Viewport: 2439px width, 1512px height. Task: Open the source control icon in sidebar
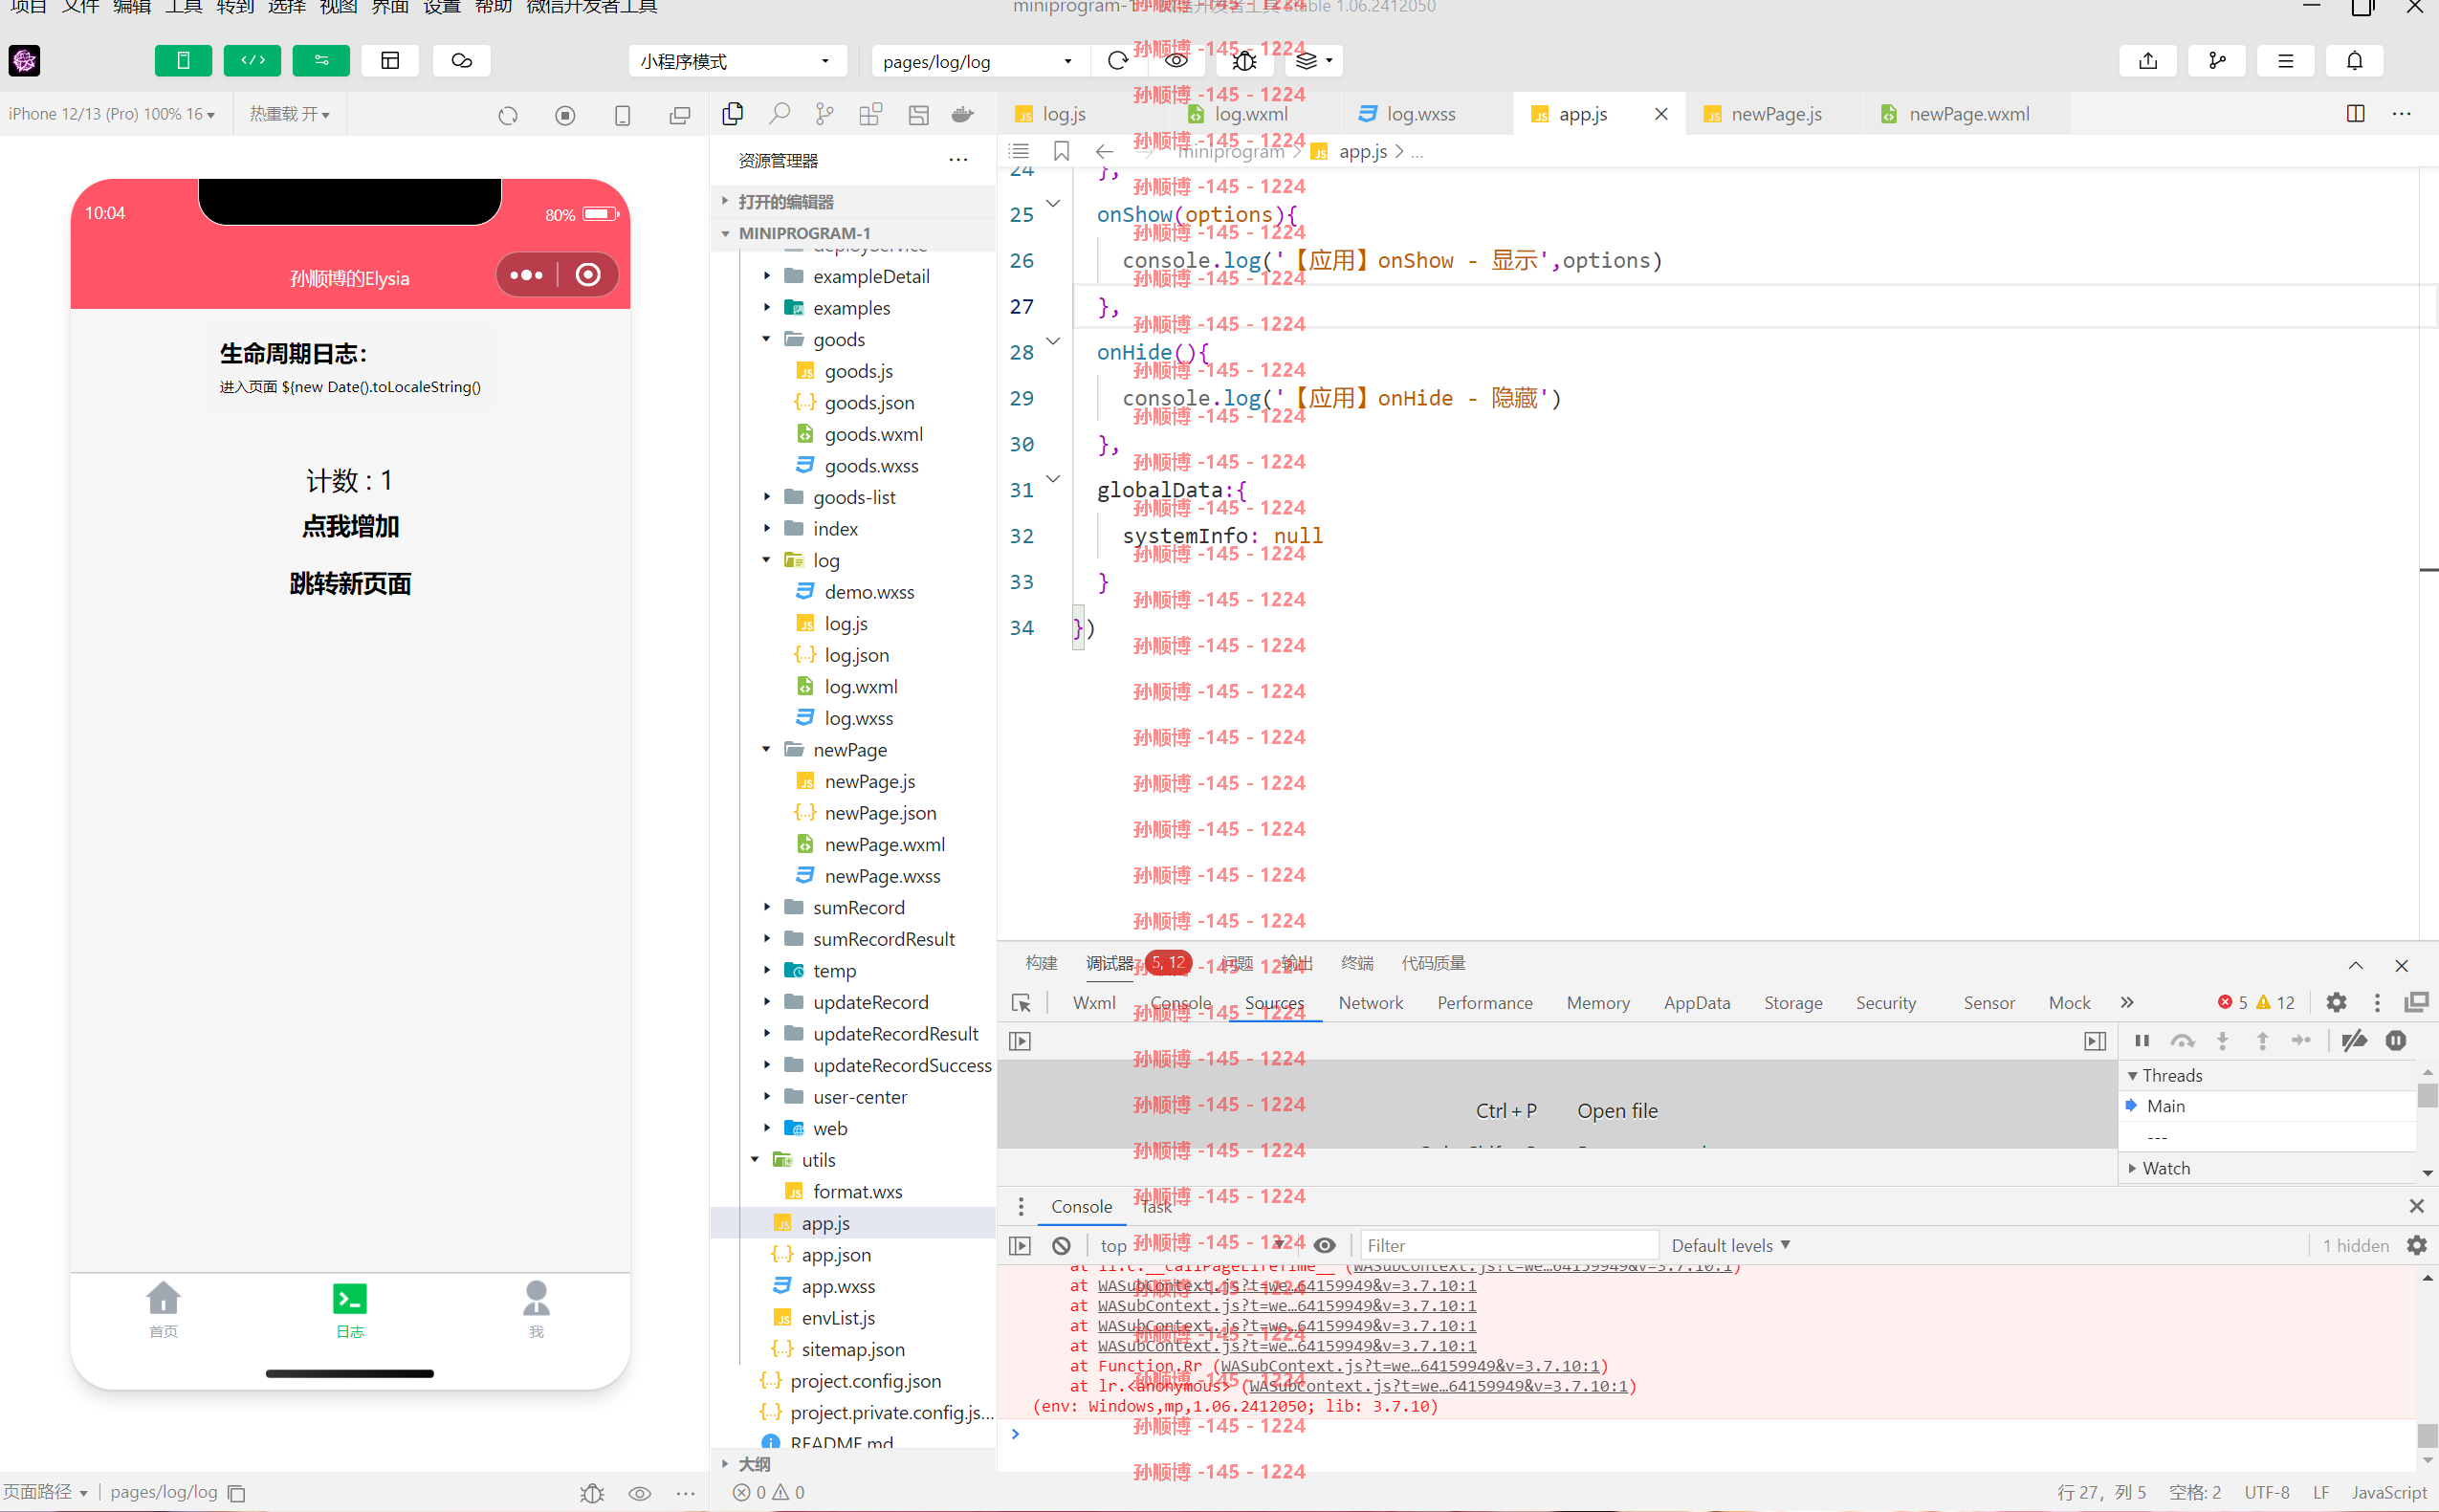[x=824, y=114]
